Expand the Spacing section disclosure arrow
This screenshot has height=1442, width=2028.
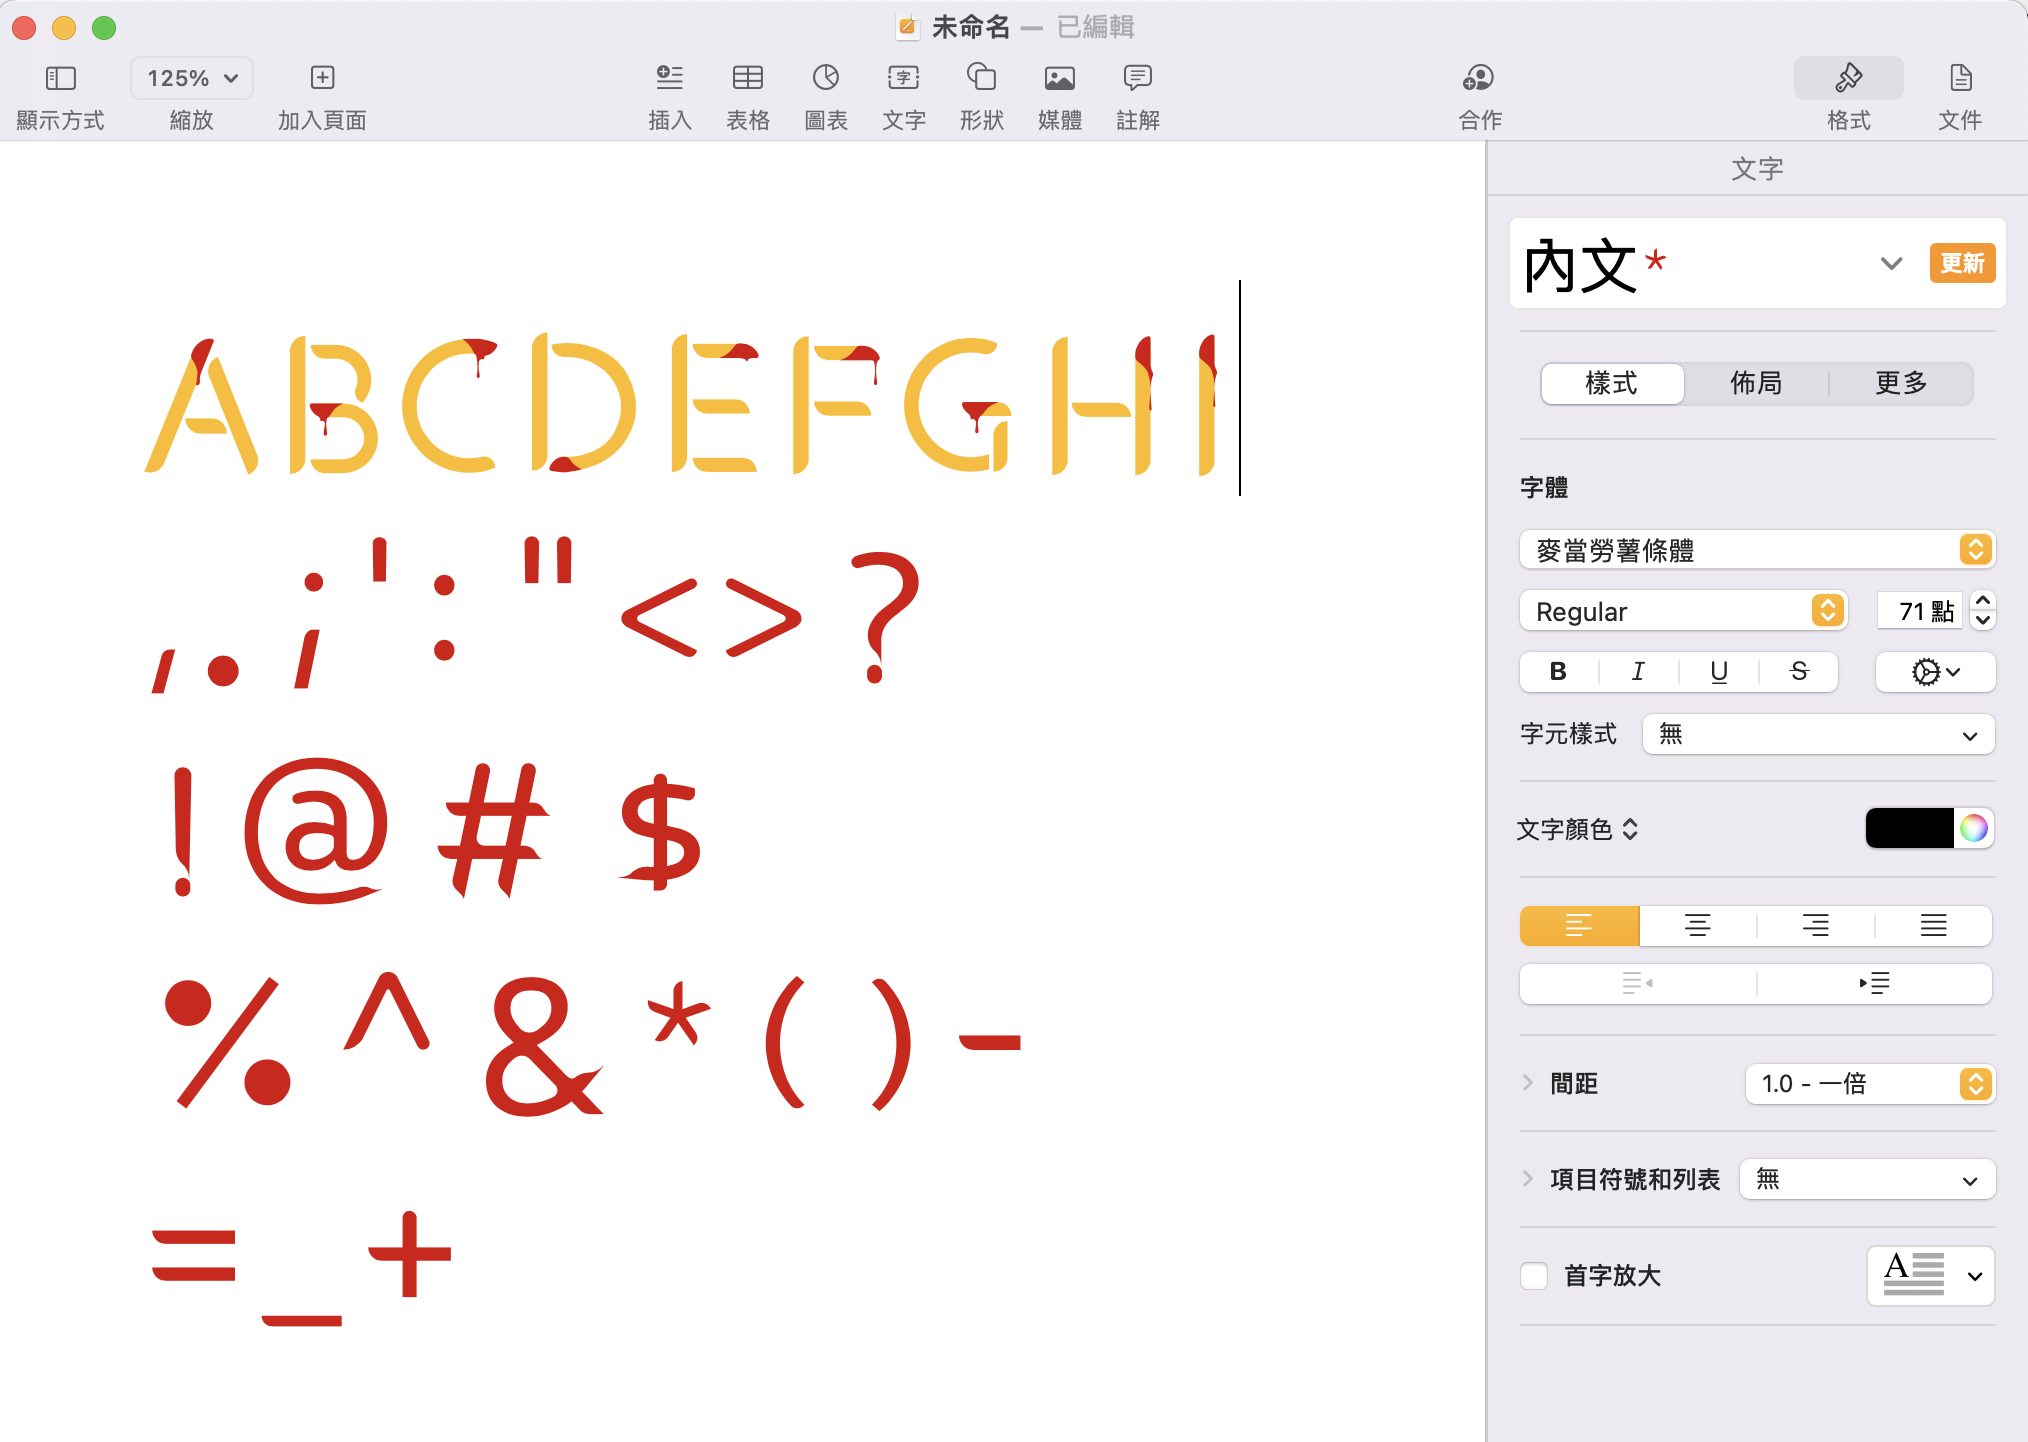click(x=1528, y=1083)
